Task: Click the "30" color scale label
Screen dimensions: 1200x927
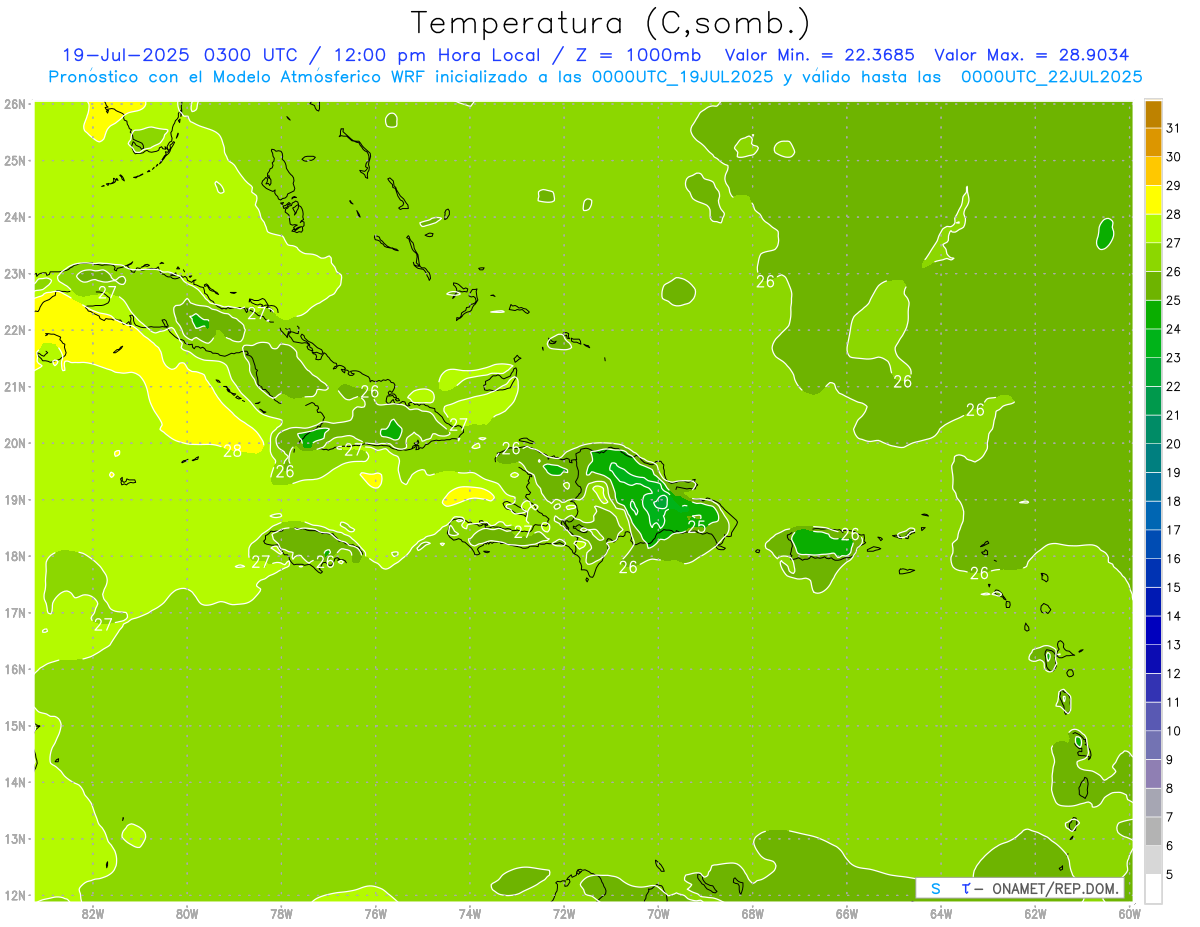Action: point(1174,156)
